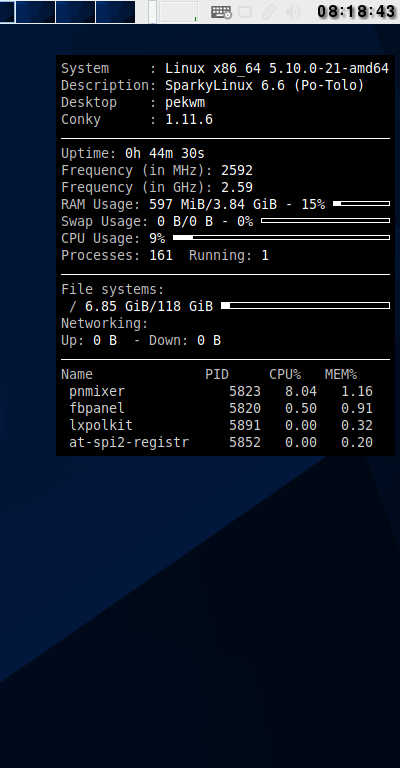400x768 pixels.
Task: Click the CPU monitor graph in panel
Action: click(178, 12)
